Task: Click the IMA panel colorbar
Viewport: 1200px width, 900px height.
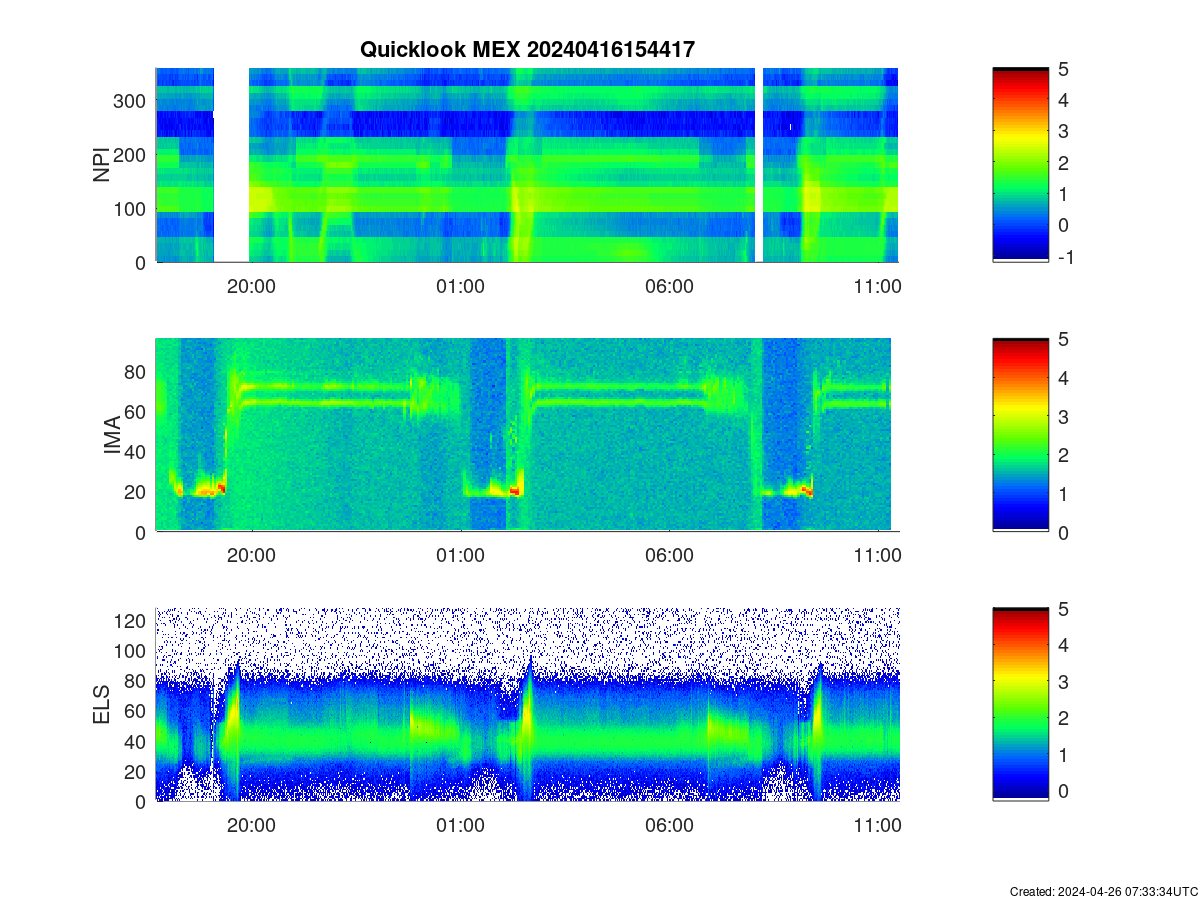Action: [1020, 435]
